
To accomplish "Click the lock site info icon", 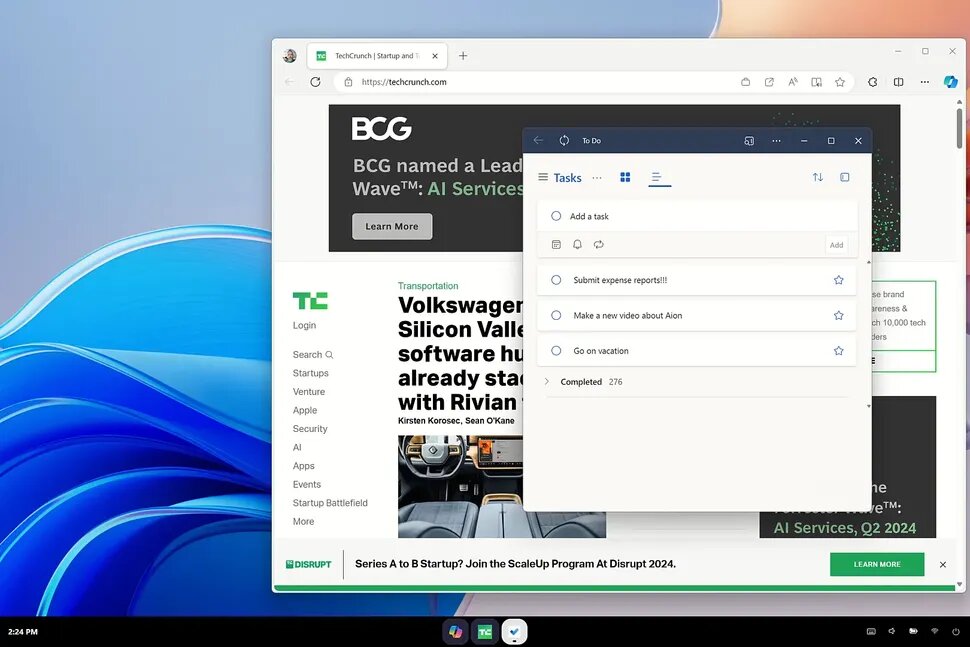I will 348,82.
